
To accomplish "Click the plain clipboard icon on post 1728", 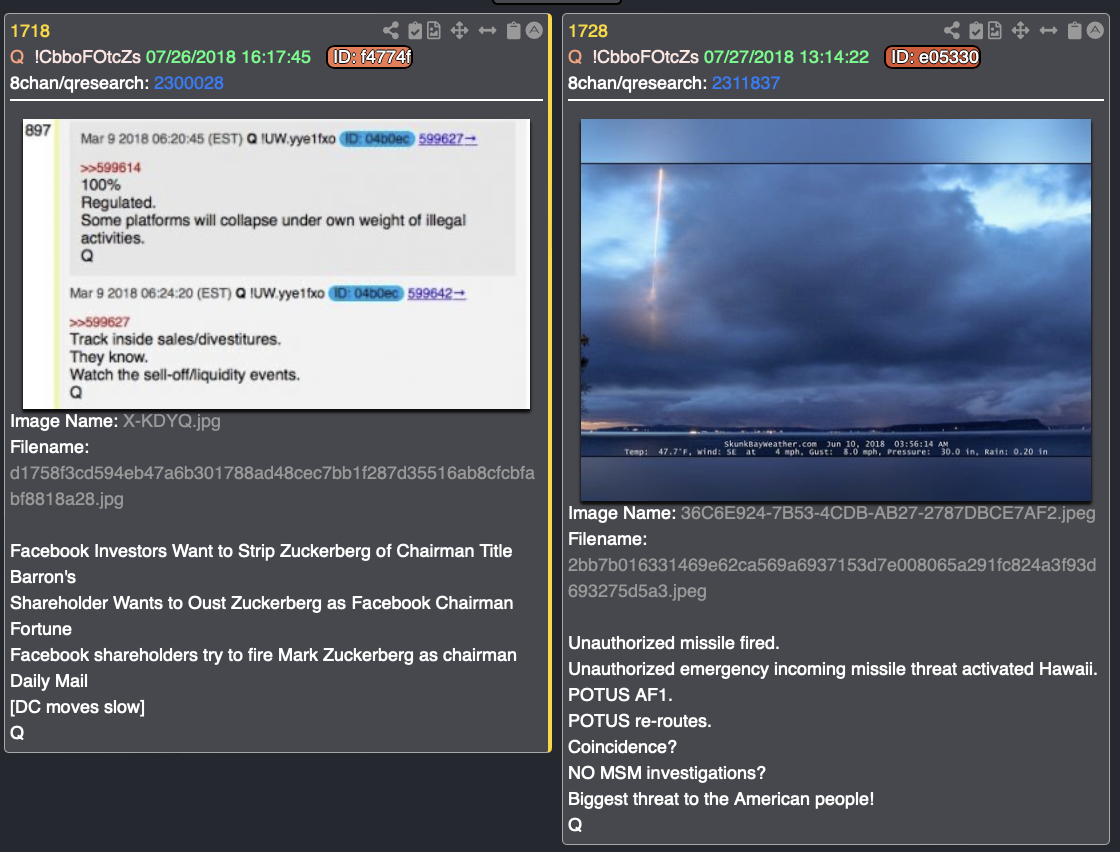I will click(x=1074, y=30).
